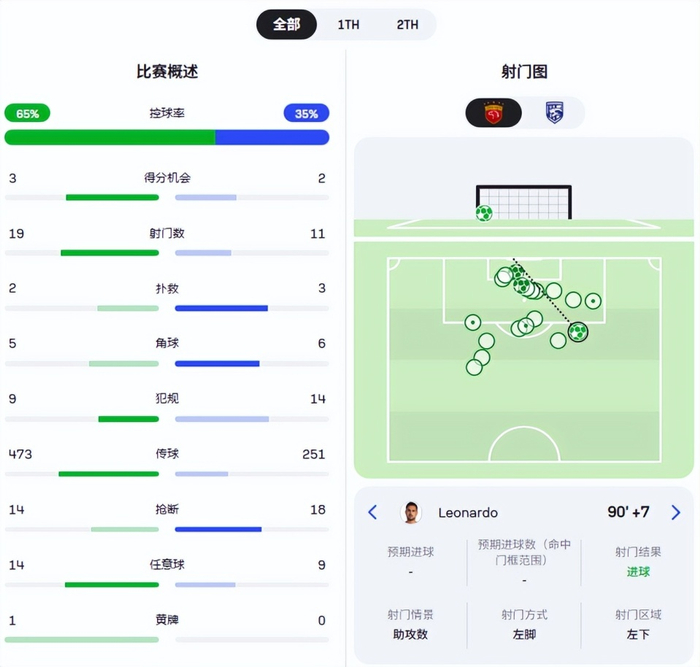The height and width of the screenshot is (667, 700).
Task: Switch shot map to blue away team crest
Action: click(x=553, y=112)
